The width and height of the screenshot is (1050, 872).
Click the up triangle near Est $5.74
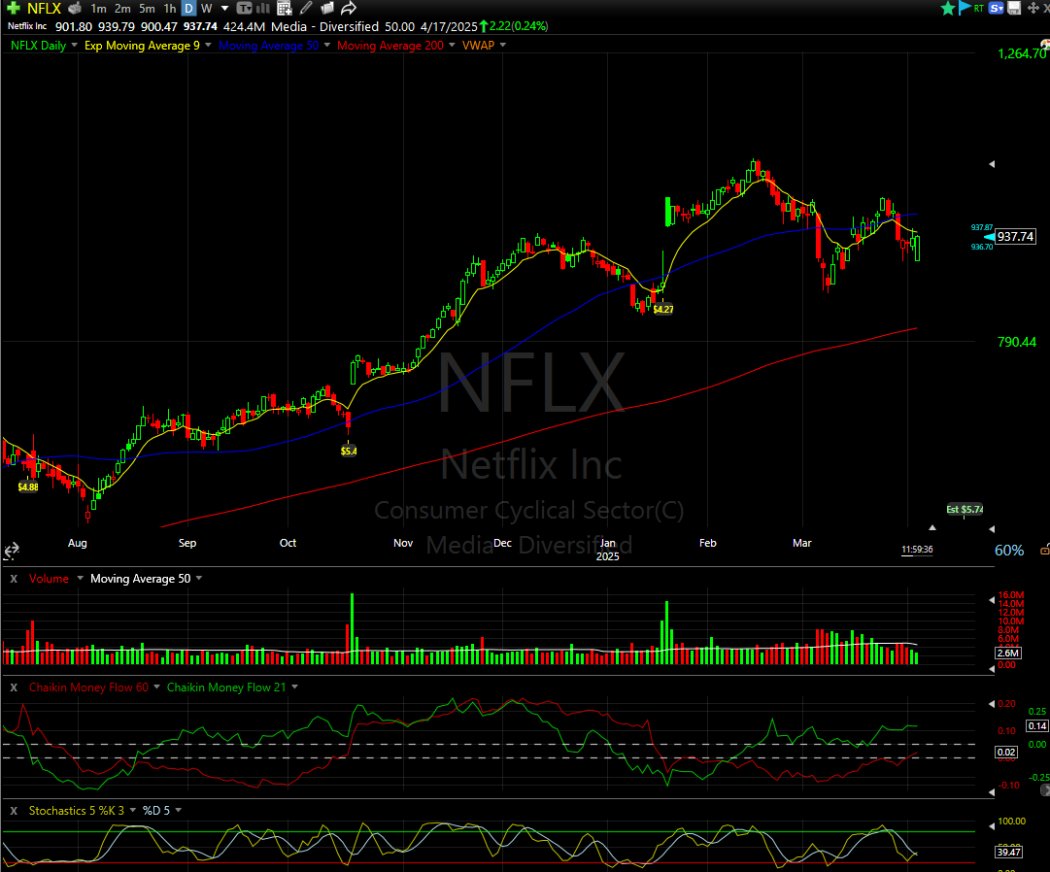pyautogui.click(x=932, y=528)
